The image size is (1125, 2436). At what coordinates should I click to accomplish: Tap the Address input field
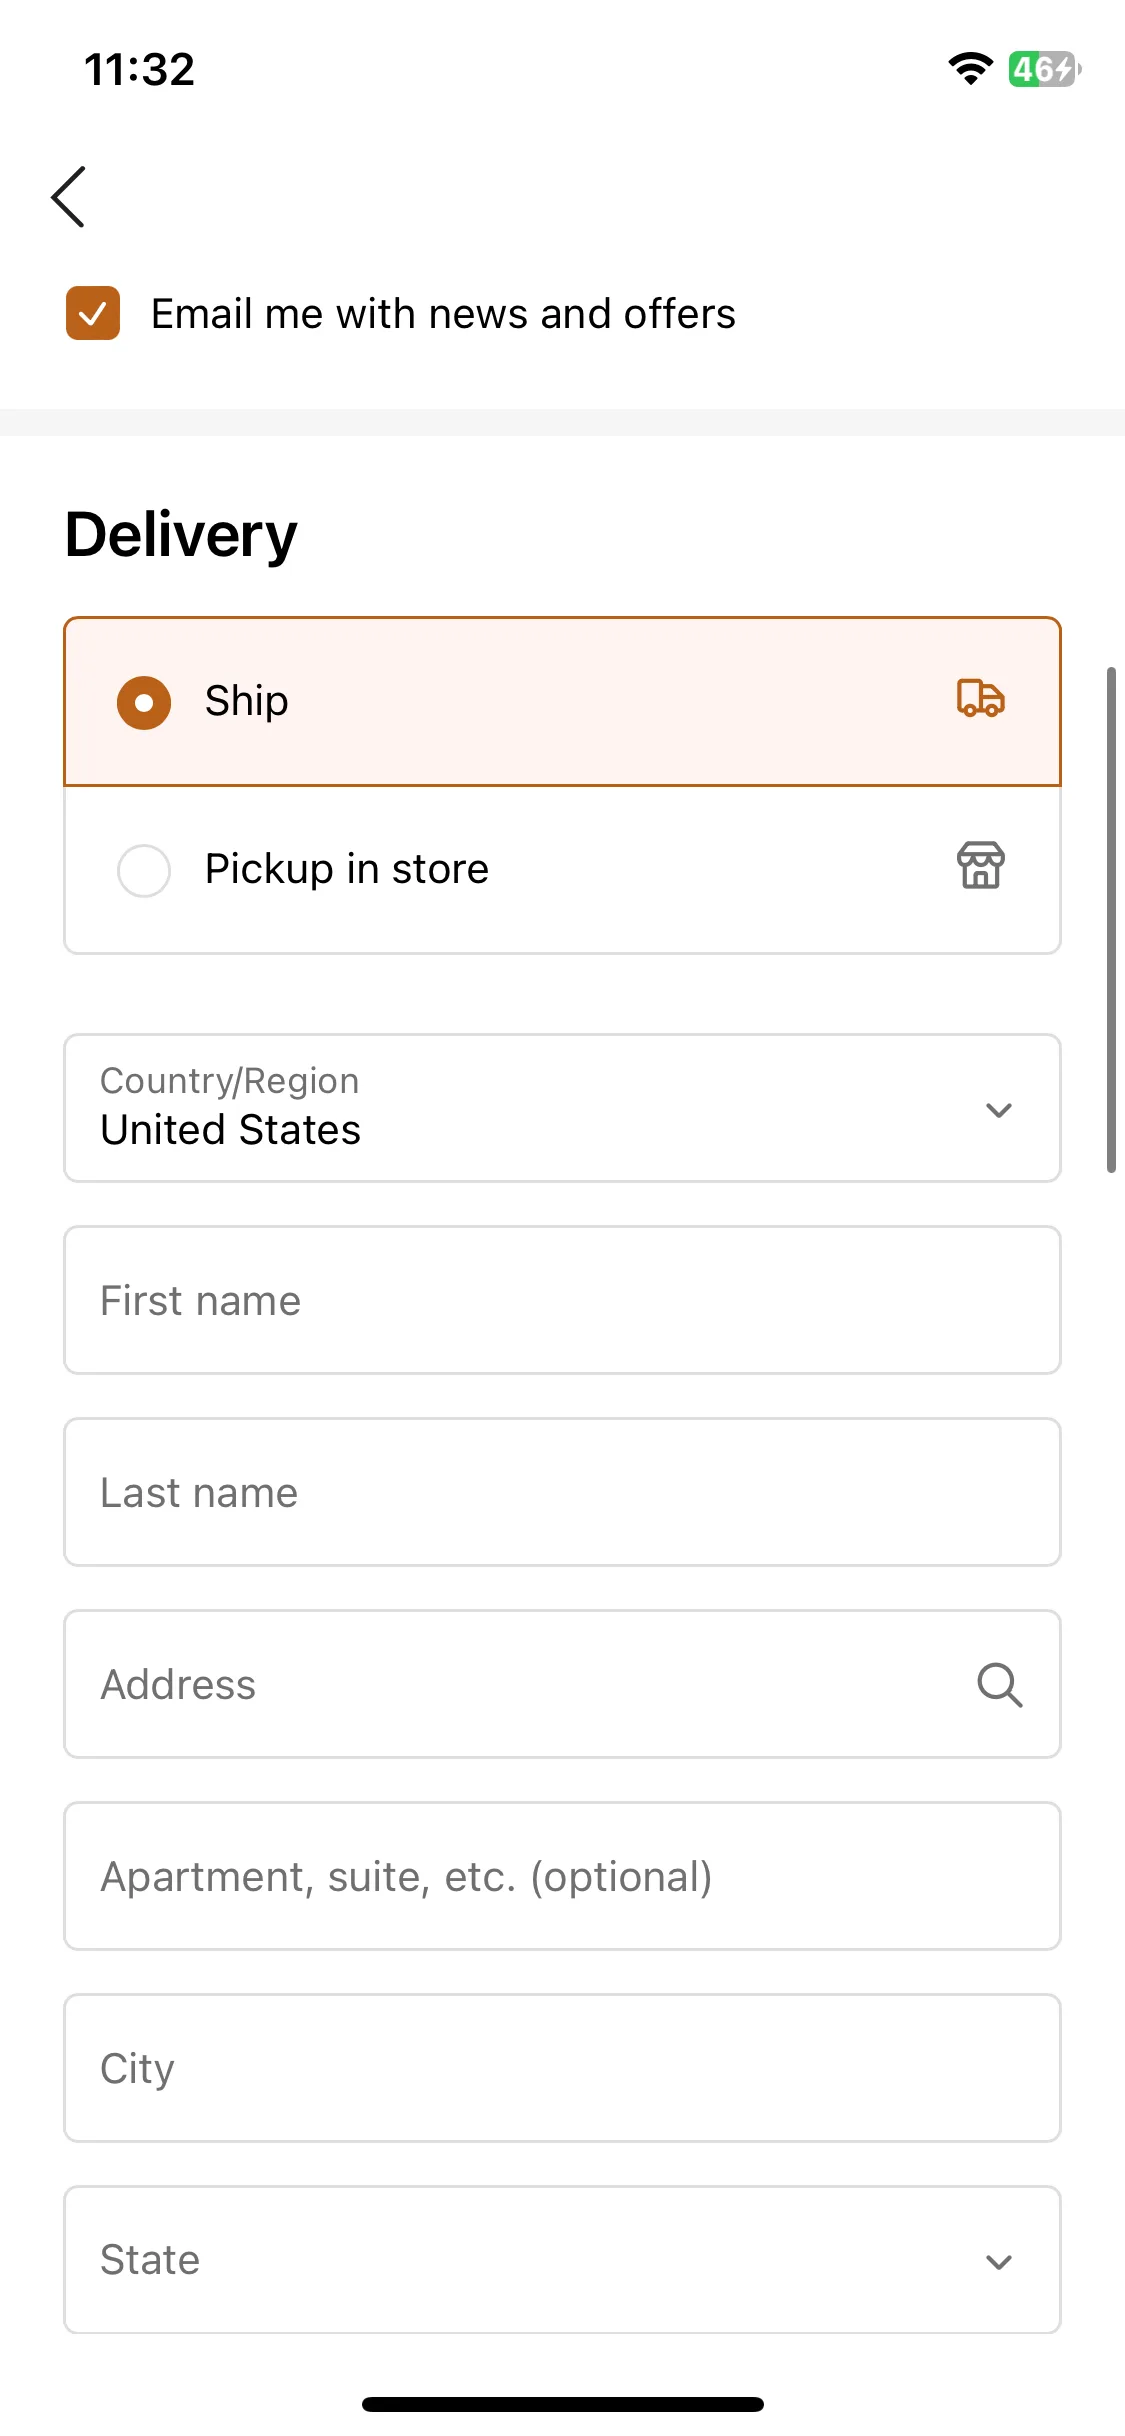[x=520, y=1684]
